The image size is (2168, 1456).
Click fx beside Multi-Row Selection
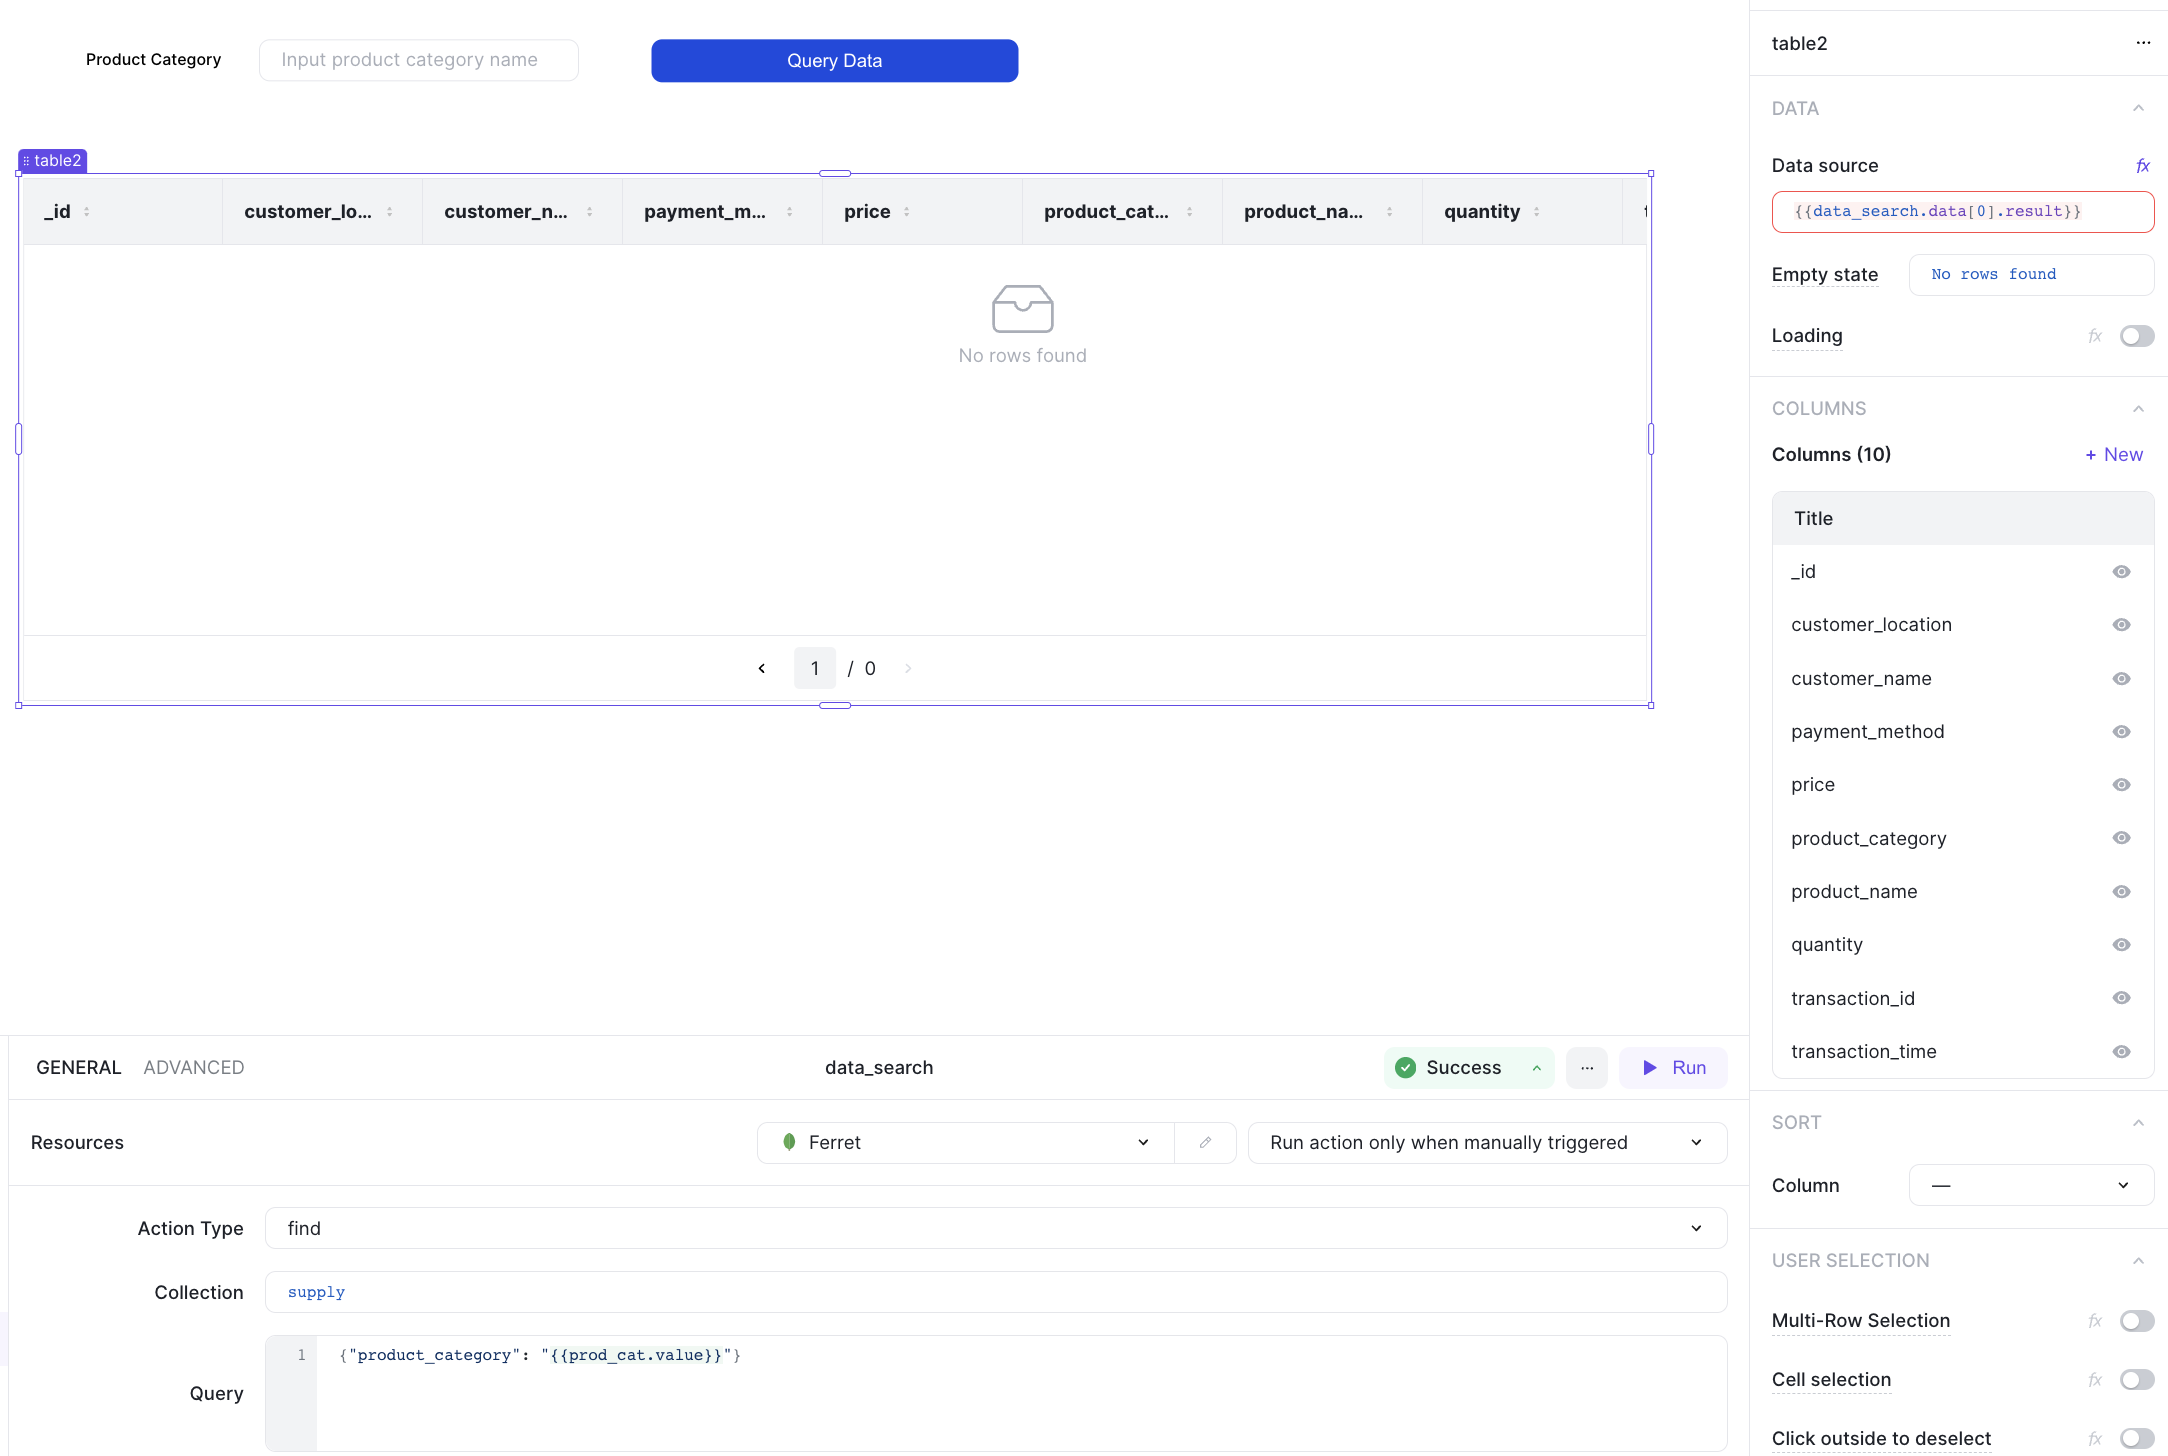tap(2095, 1320)
